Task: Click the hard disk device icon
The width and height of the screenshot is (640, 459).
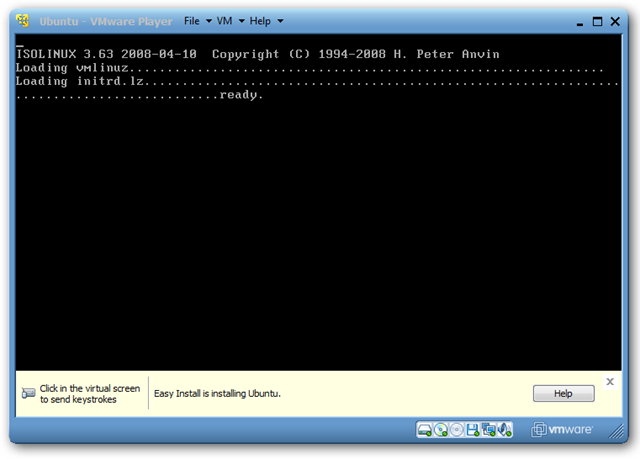Action: pyautogui.click(x=424, y=430)
